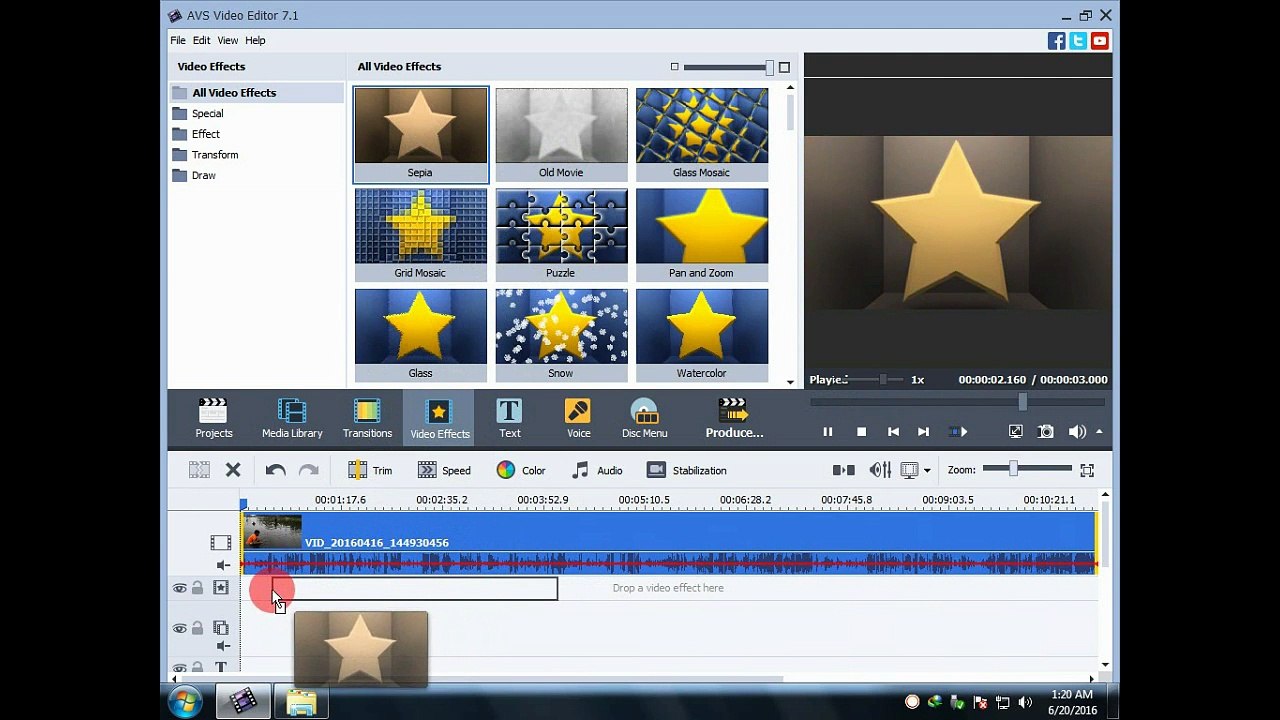The width and height of the screenshot is (1280, 720).
Task: Click the Trim button
Action: [370, 470]
